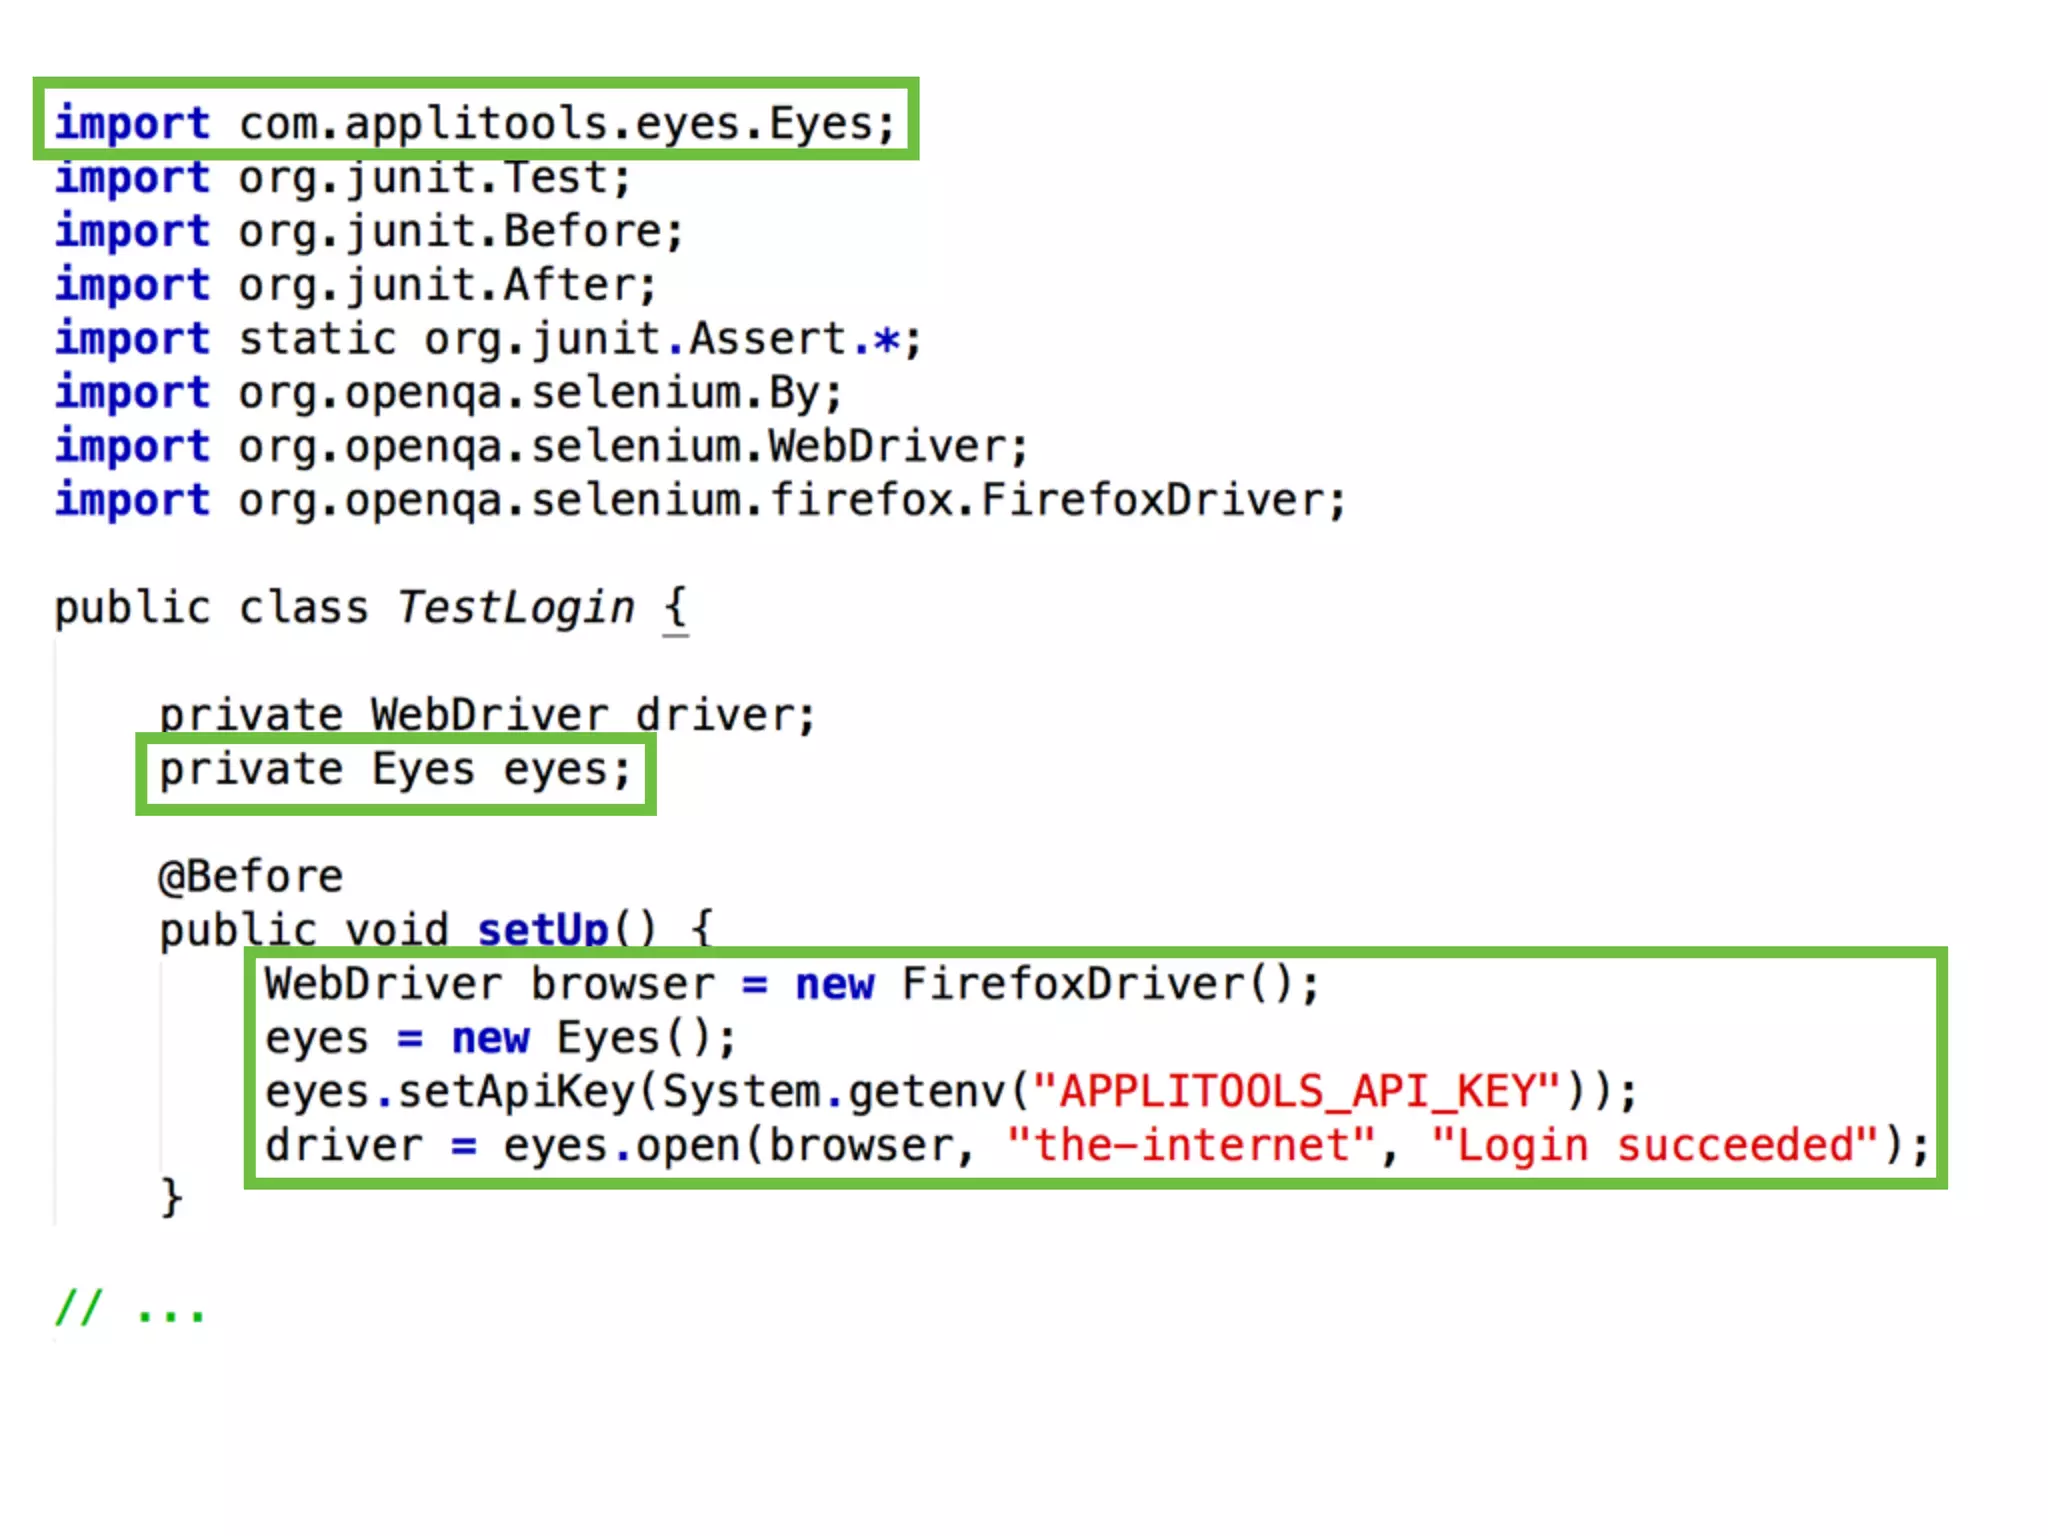This screenshot has height=1536, width=2048.
Task: Click the static Assert import line
Action: click(488, 339)
